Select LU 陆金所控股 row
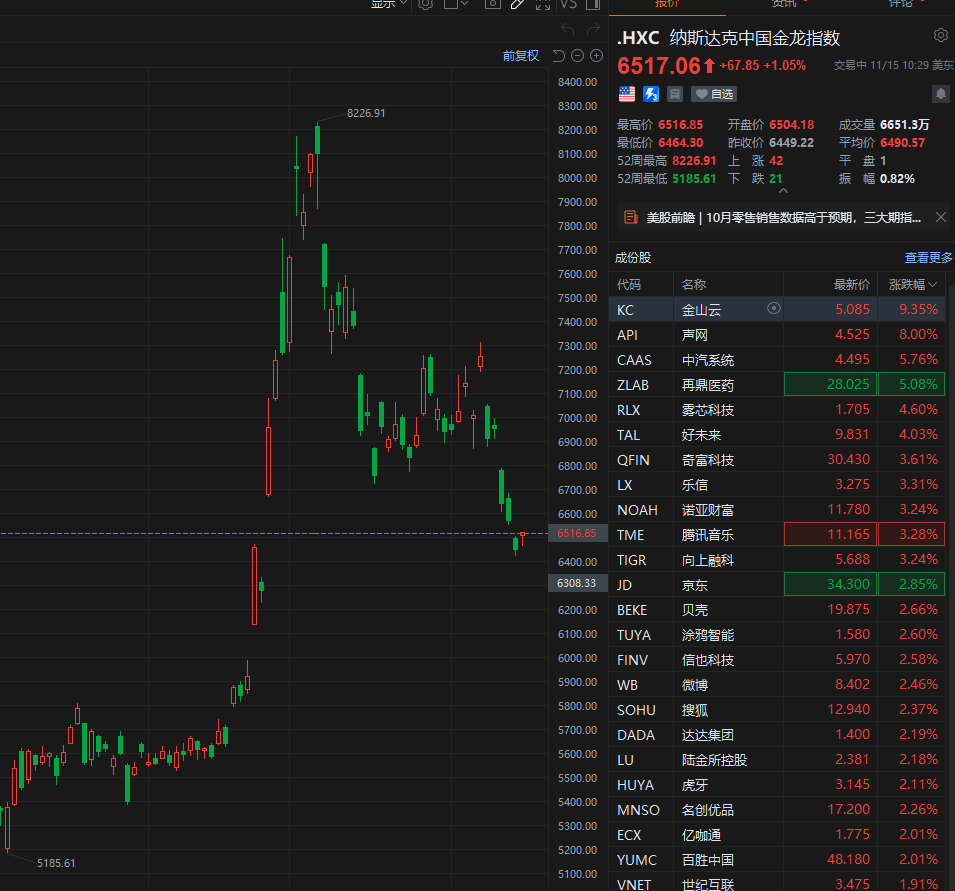955x891 pixels. tap(777, 759)
